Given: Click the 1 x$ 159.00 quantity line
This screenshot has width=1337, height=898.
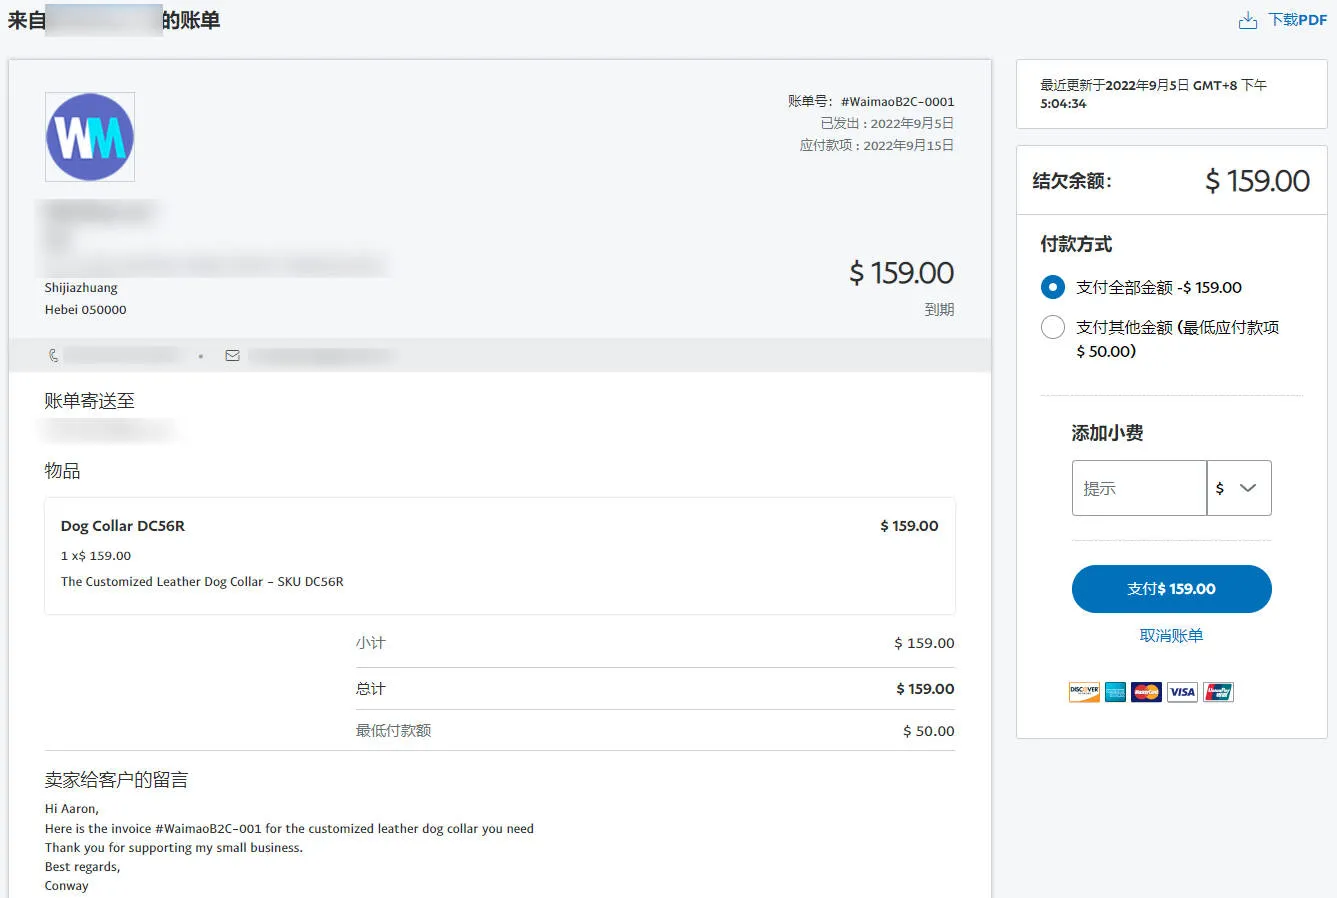Looking at the screenshot, I should 96,556.
